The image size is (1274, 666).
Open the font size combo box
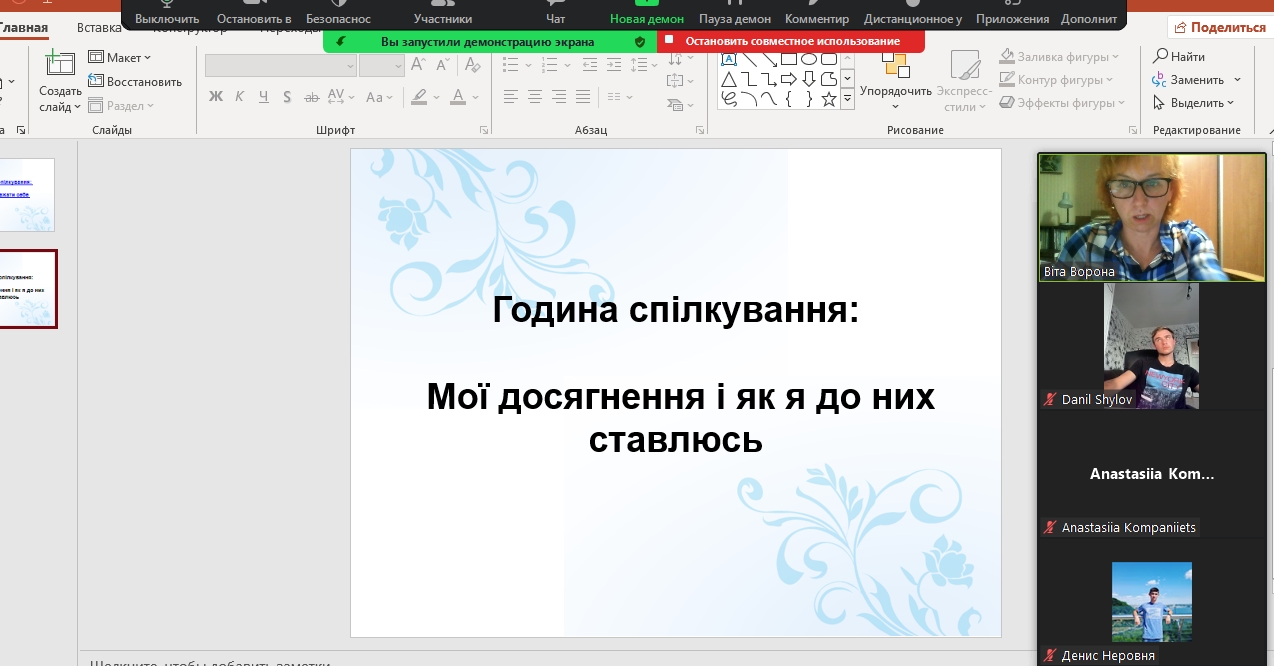click(x=381, y=66)
